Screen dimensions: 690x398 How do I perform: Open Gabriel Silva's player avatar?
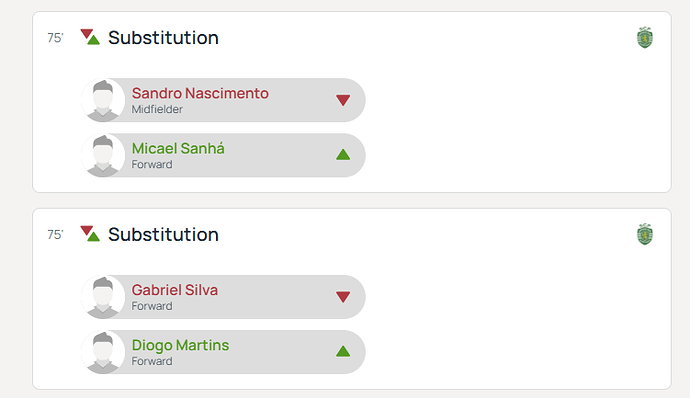tap(103, 297)
